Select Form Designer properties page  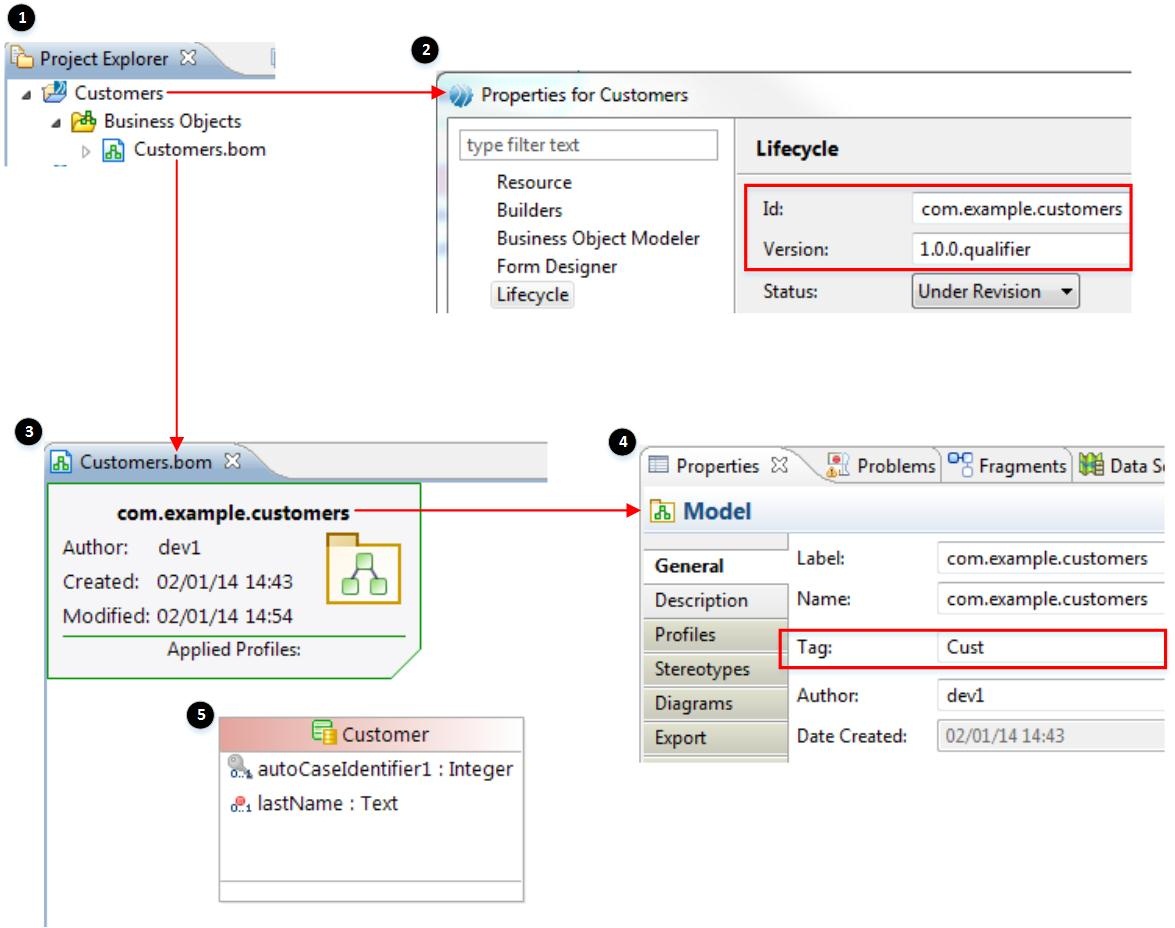point(557,266)
